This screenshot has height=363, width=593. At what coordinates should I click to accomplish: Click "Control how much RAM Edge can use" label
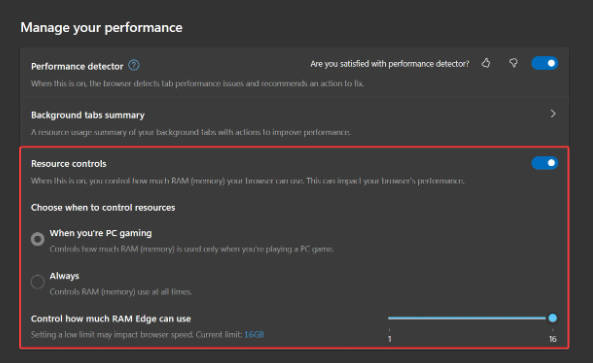(x=111, y=319)
